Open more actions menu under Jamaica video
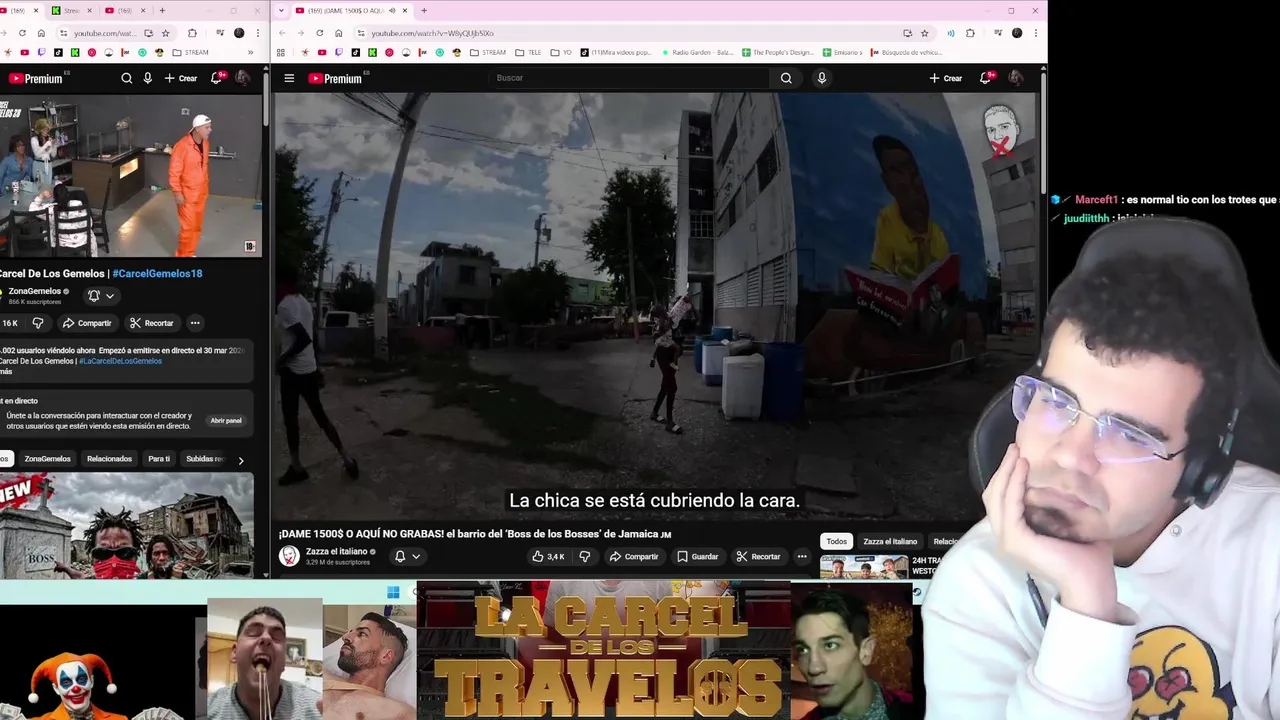The image size is (1280, 720). (x=802, y=556)
